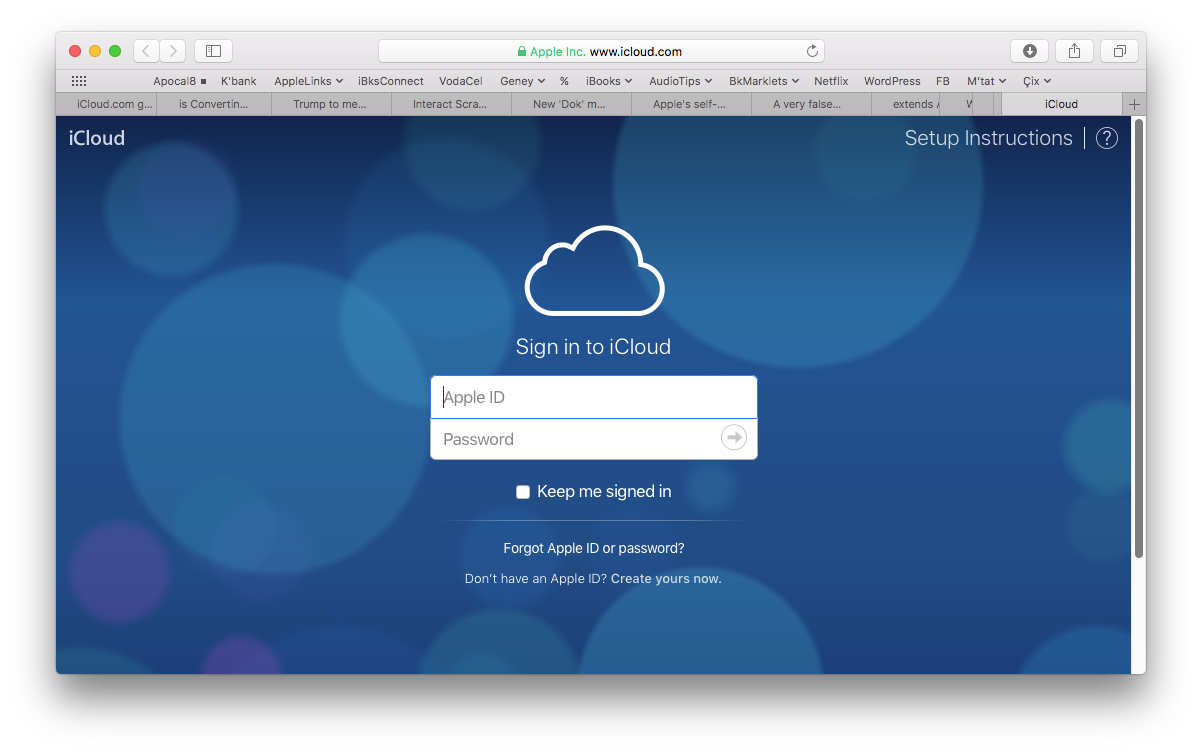Open the Downloads button in toolbar
This screenshot has height=754, width=1202.
[1029, 51]
